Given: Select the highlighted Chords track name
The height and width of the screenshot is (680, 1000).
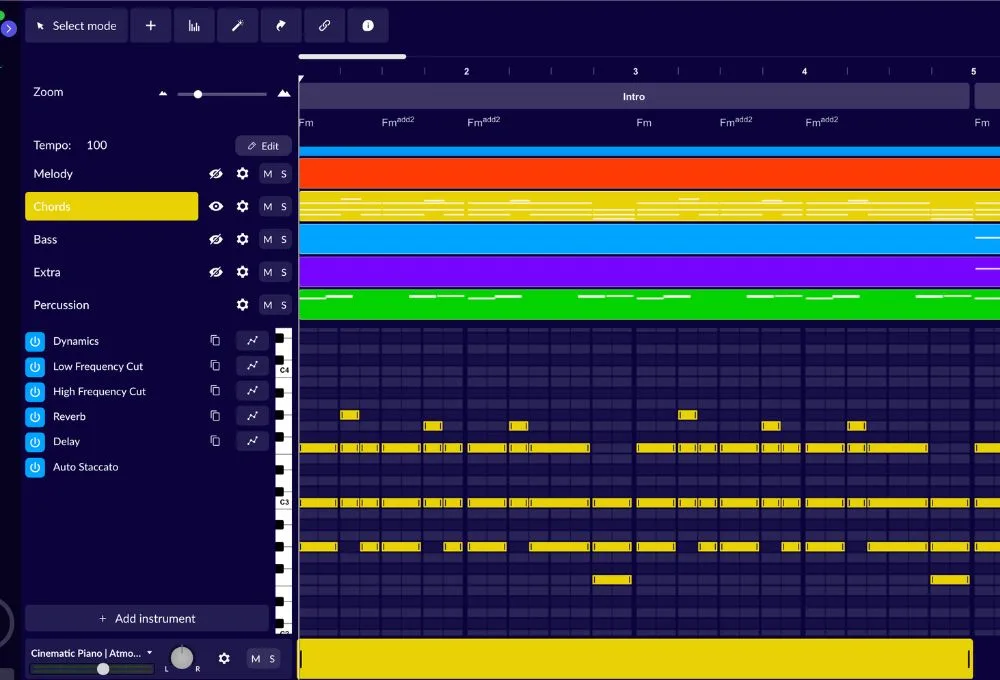Looking at the screenshot, I should 112,206.
